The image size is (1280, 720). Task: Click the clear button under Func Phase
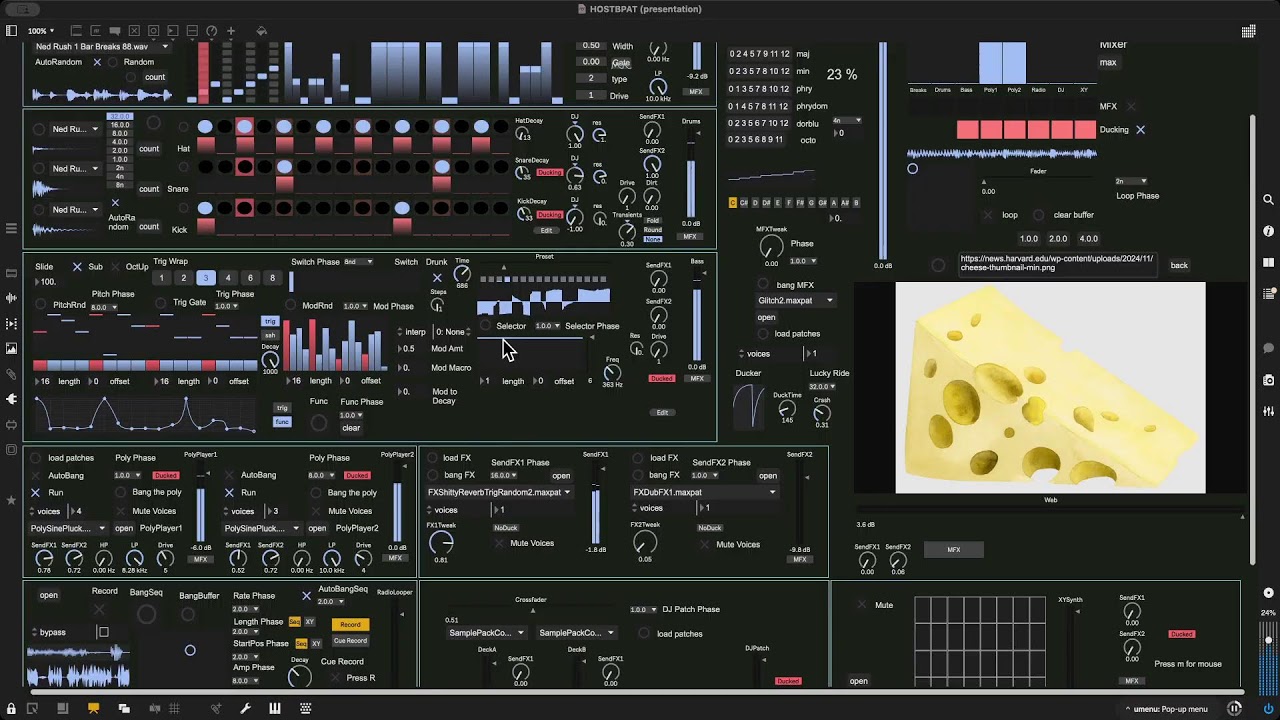(x=351, y=428)
